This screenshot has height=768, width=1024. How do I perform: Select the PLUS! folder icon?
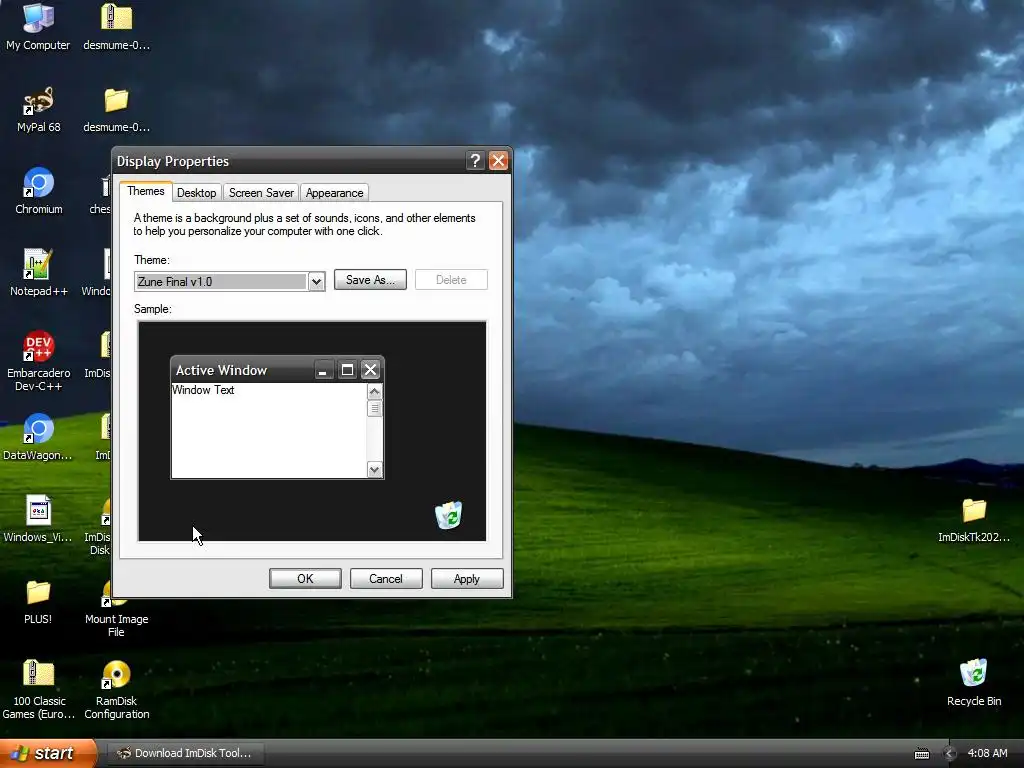click(x=38, y=601)
